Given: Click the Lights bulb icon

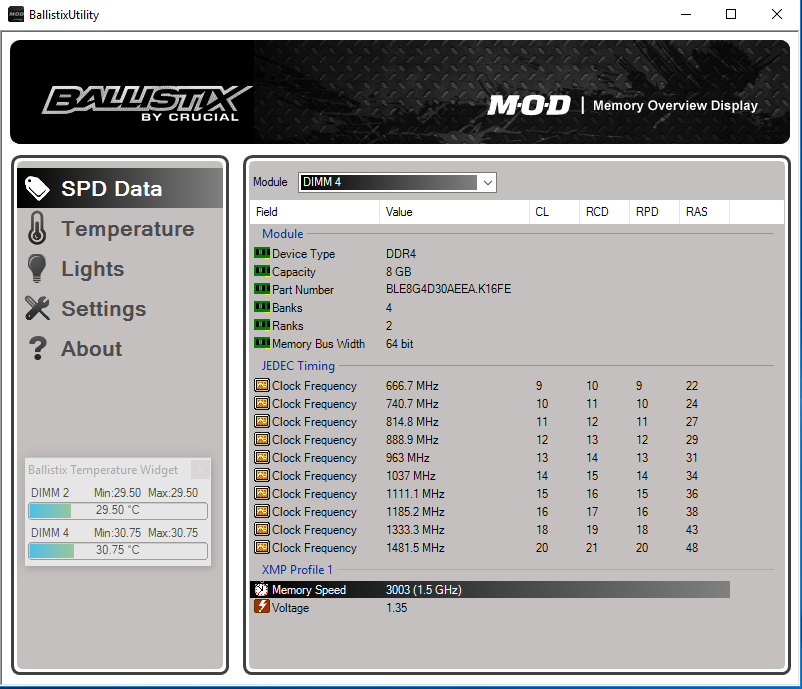Looking at the screenshot, I should (37, 268).
